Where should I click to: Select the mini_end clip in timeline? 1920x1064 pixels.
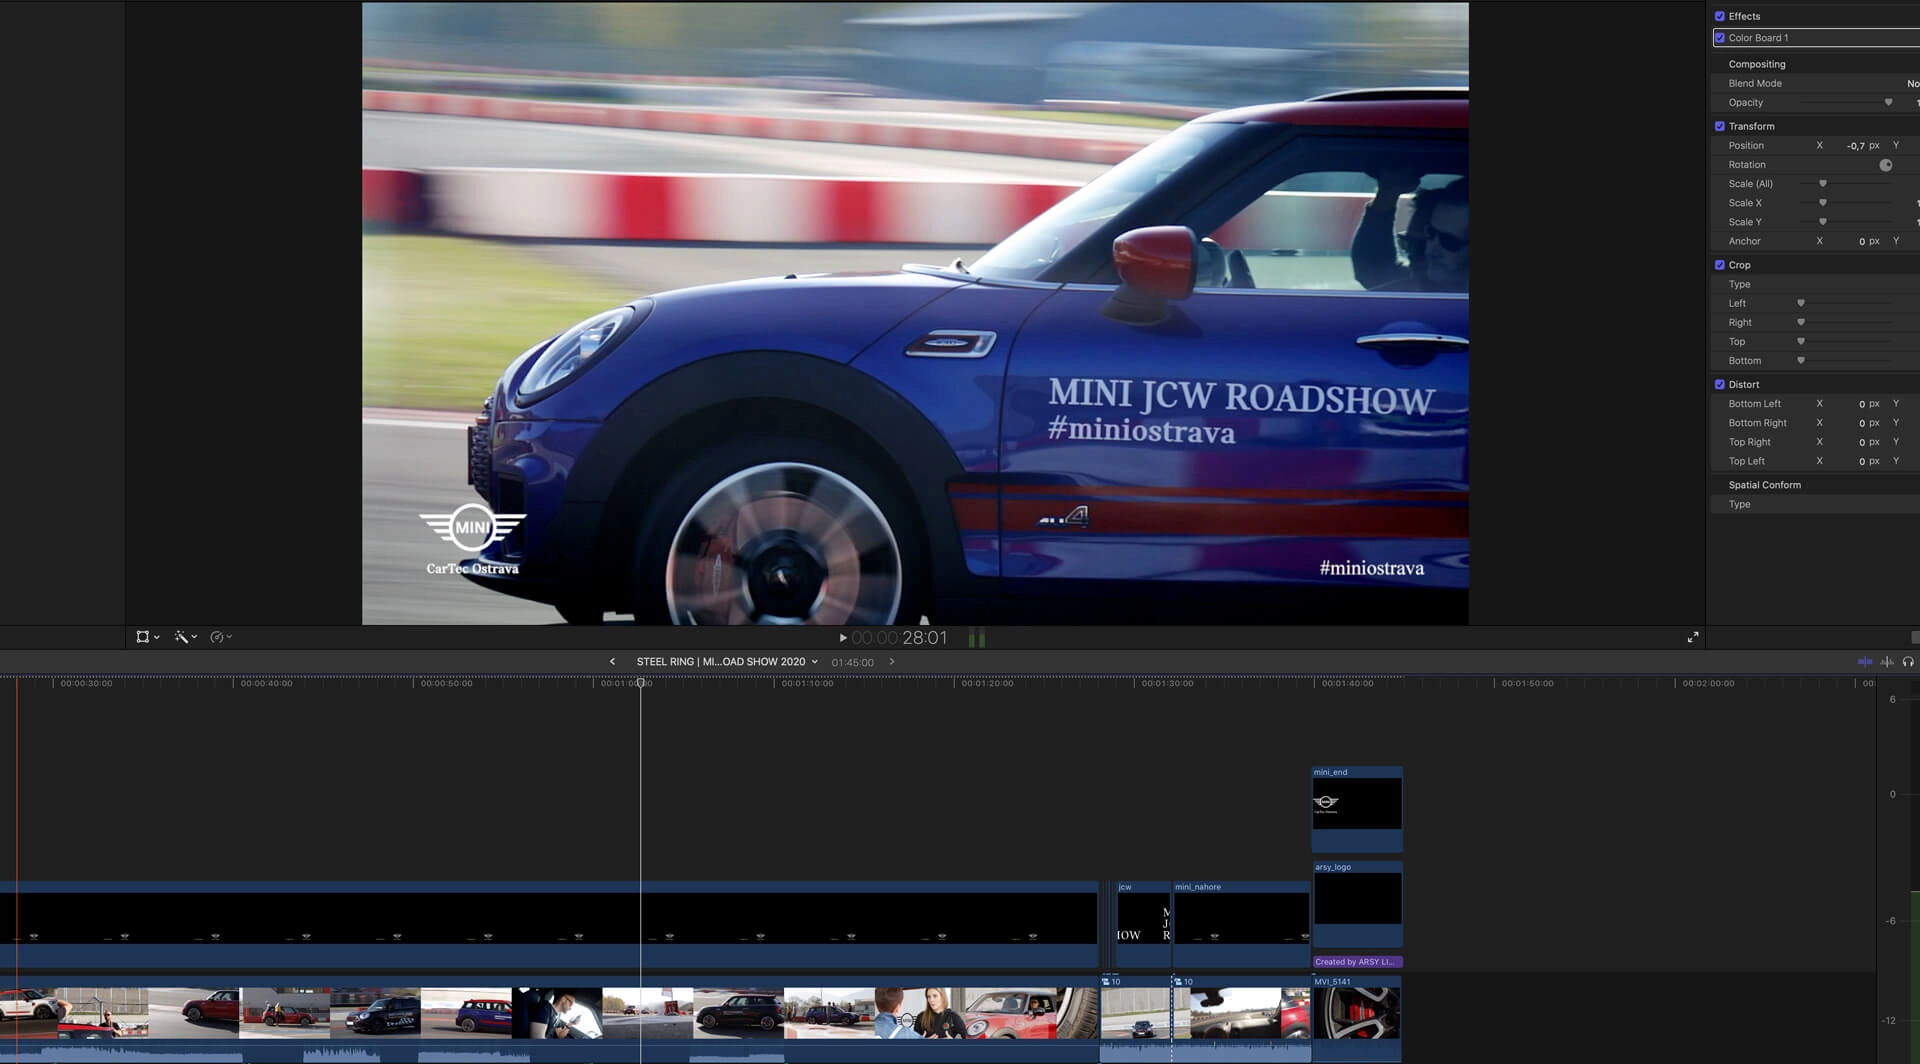1357,809
